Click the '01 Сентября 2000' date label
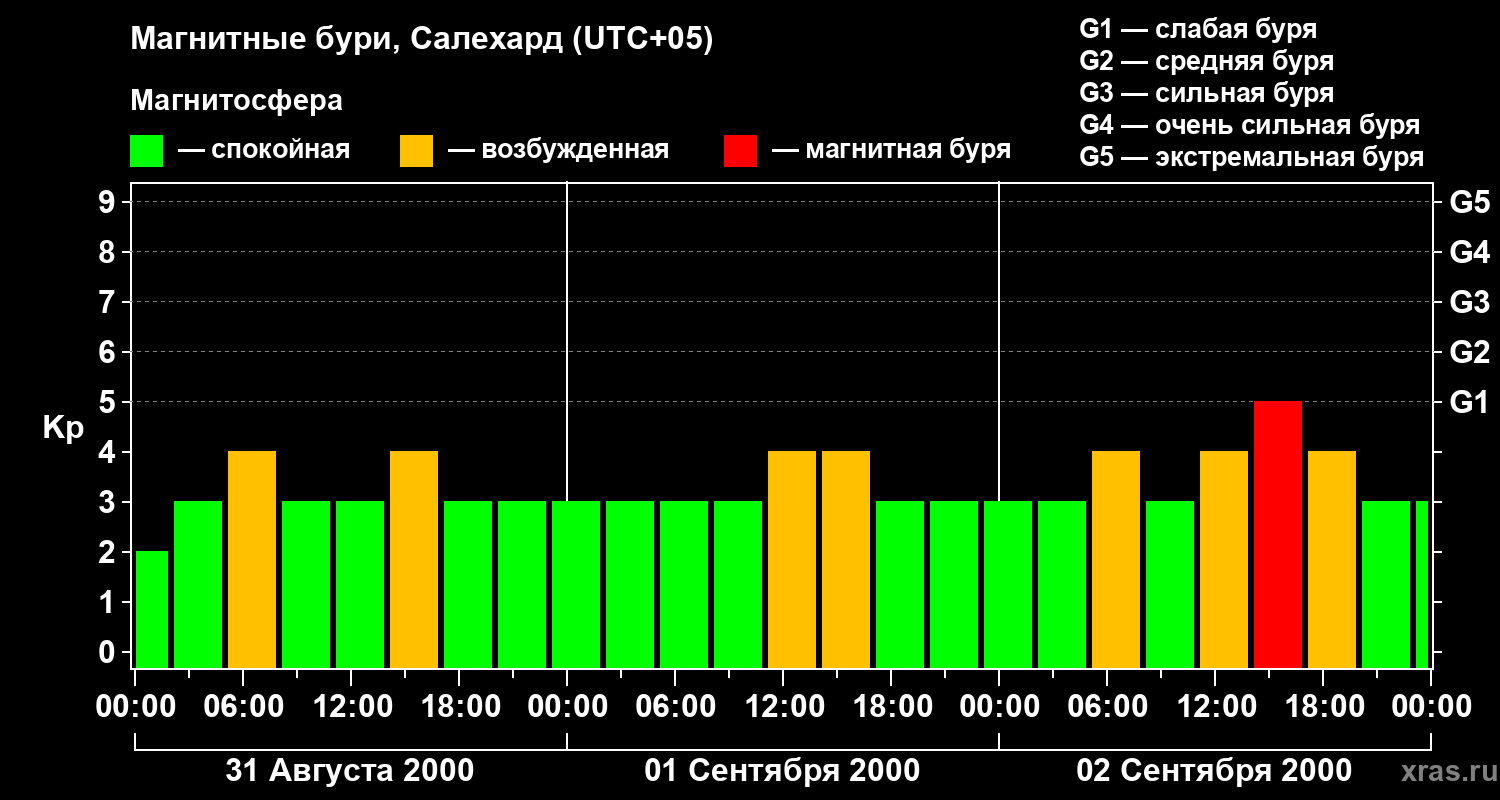The image size is (1500, 800). [x=782, y=771]
